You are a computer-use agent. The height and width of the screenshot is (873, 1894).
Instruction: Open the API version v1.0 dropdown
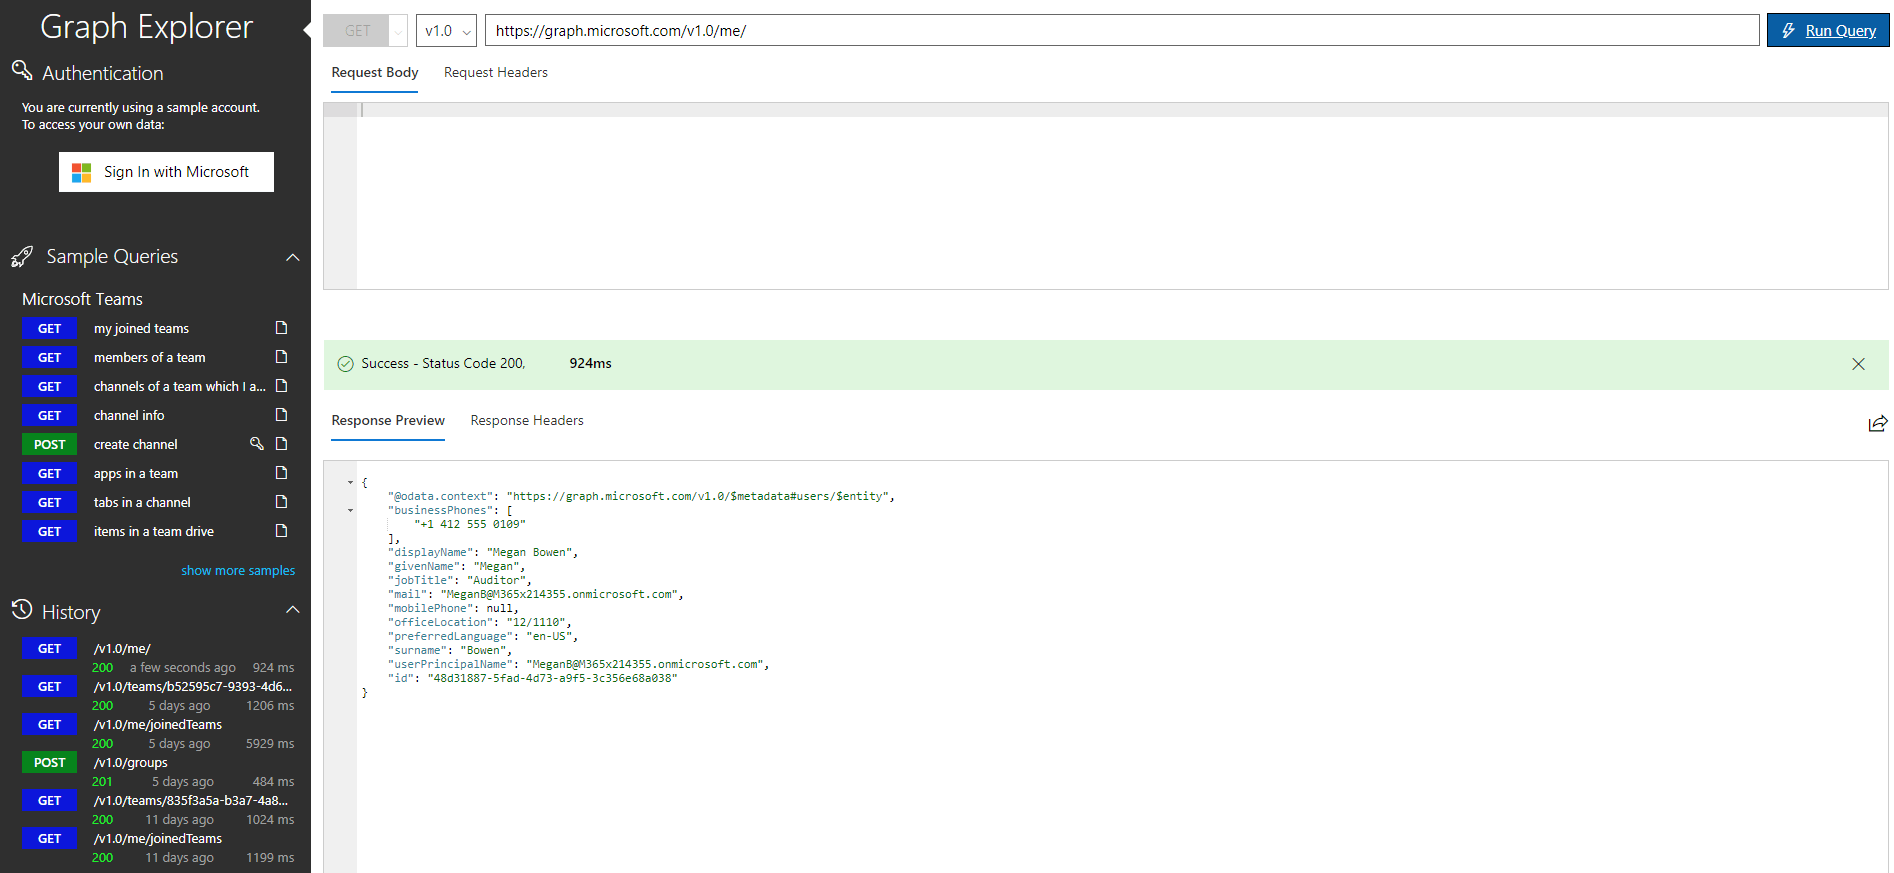point(446,31)
